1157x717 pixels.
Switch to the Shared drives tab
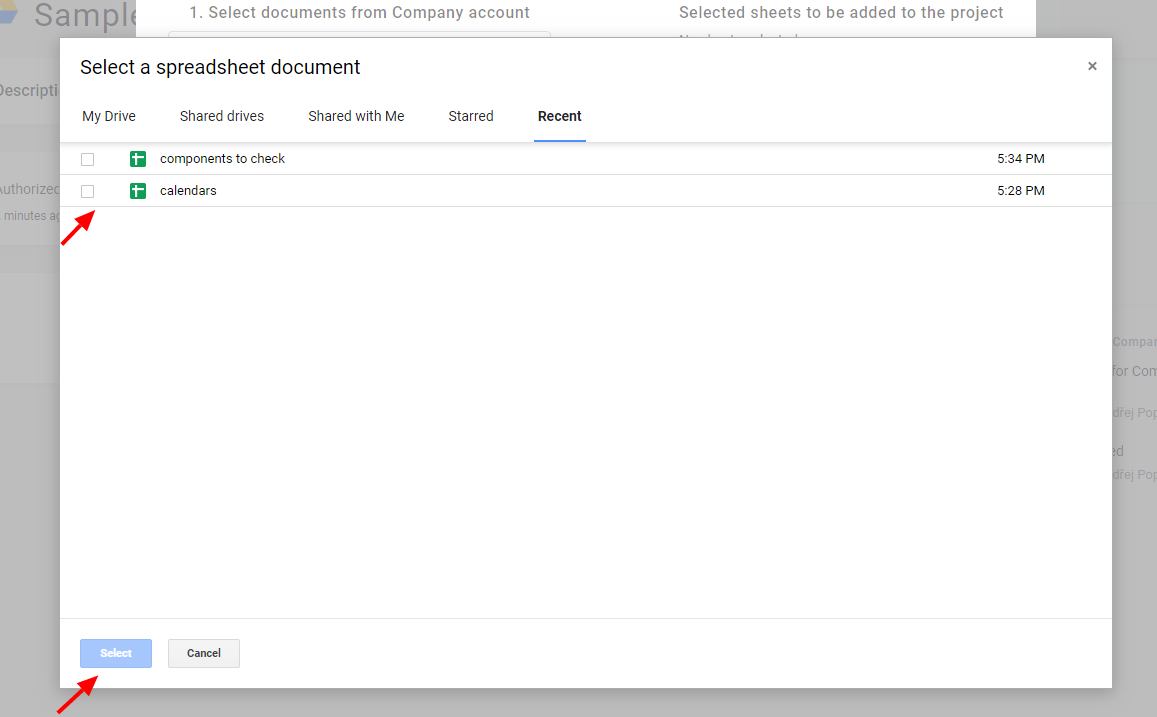tap(222, 116)
